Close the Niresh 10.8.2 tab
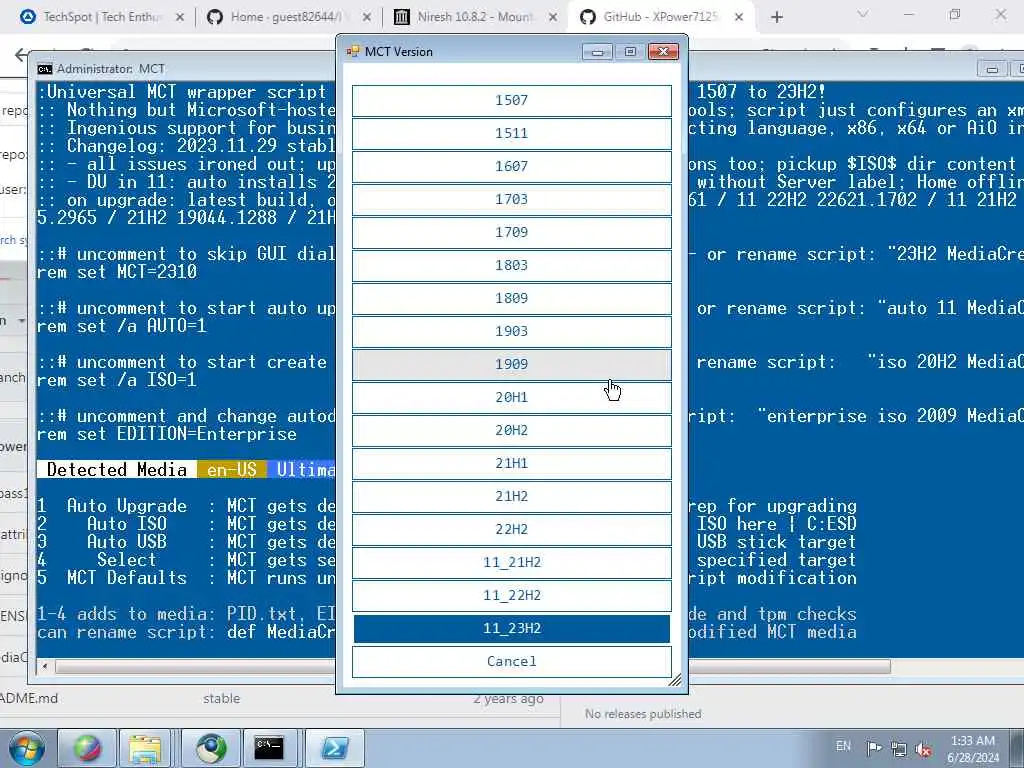Viewport: 1024px width, 768px height. 553,17
